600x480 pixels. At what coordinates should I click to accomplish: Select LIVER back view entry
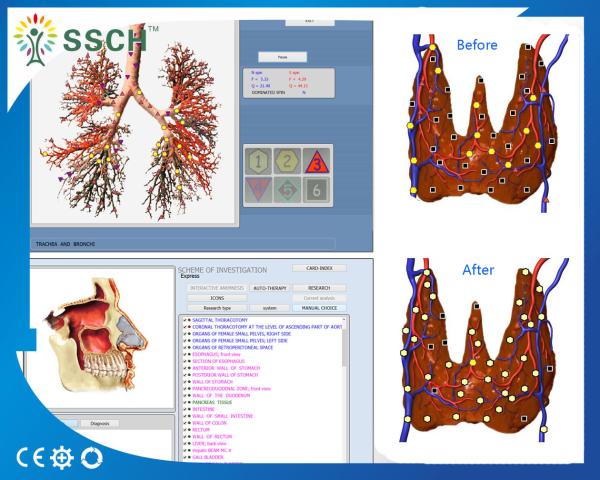[209, 444]
